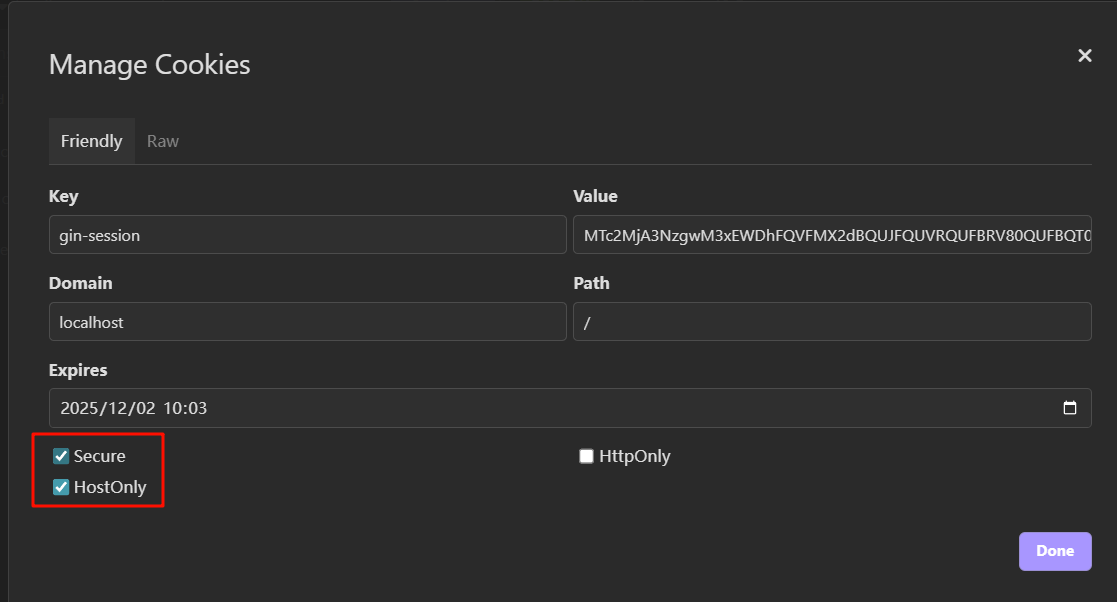Switch to the Raw tab
This screenshot has width=1117, height=602.
[x=163, y=141]
